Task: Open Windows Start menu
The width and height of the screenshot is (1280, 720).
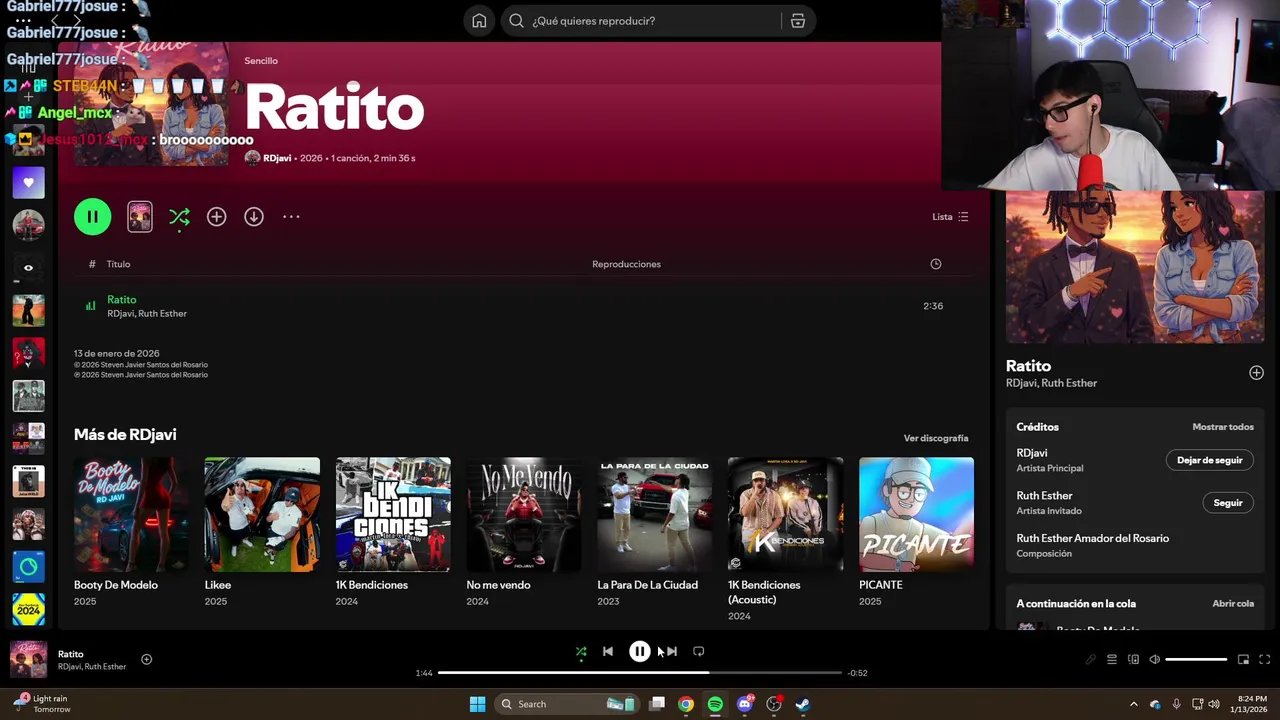Action: coord(477,704)
